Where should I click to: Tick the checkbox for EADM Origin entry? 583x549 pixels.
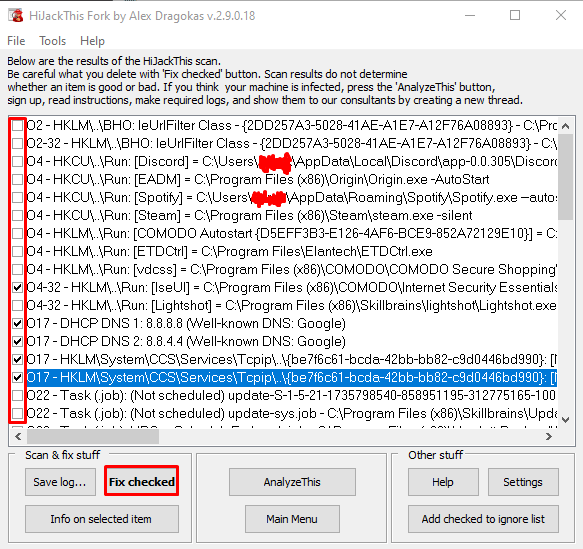(17, 180)
